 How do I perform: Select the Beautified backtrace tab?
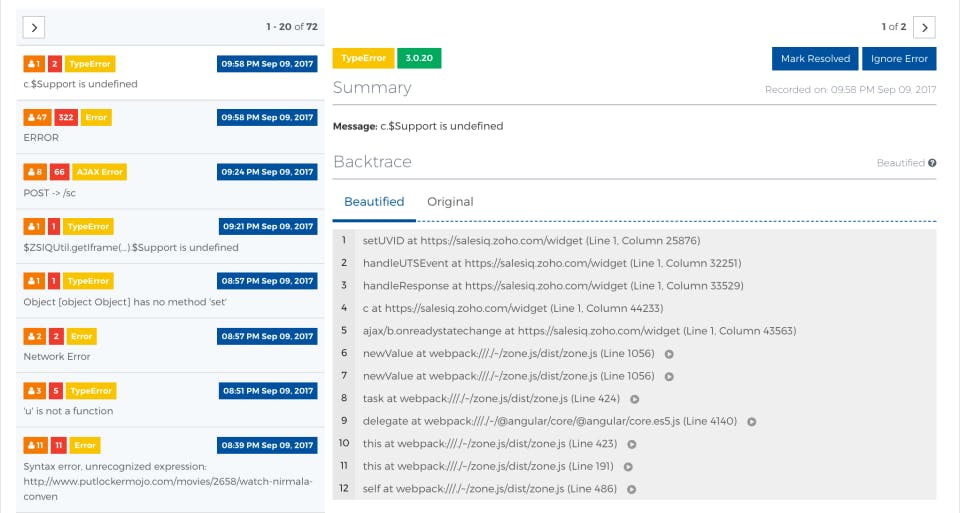pyautogui.click(x=374, y=202)
